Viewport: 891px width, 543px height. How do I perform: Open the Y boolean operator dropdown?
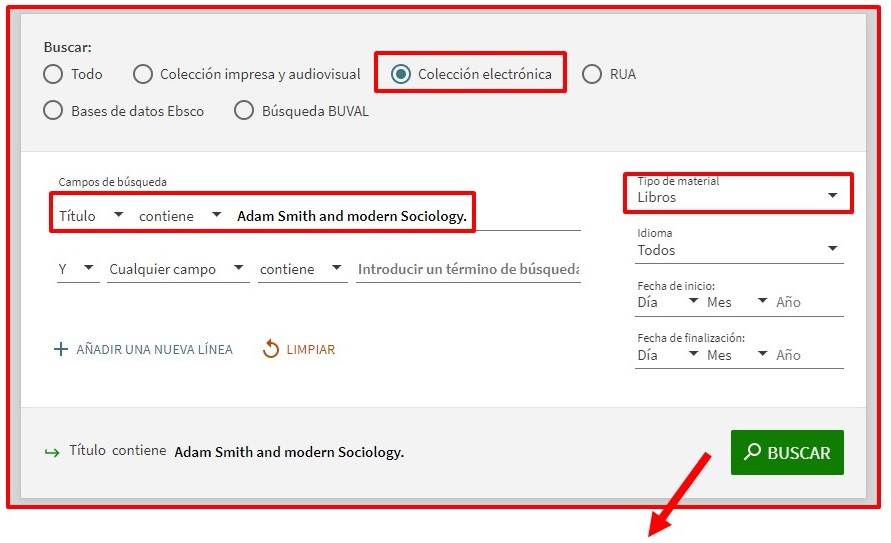tap(77, 269)
